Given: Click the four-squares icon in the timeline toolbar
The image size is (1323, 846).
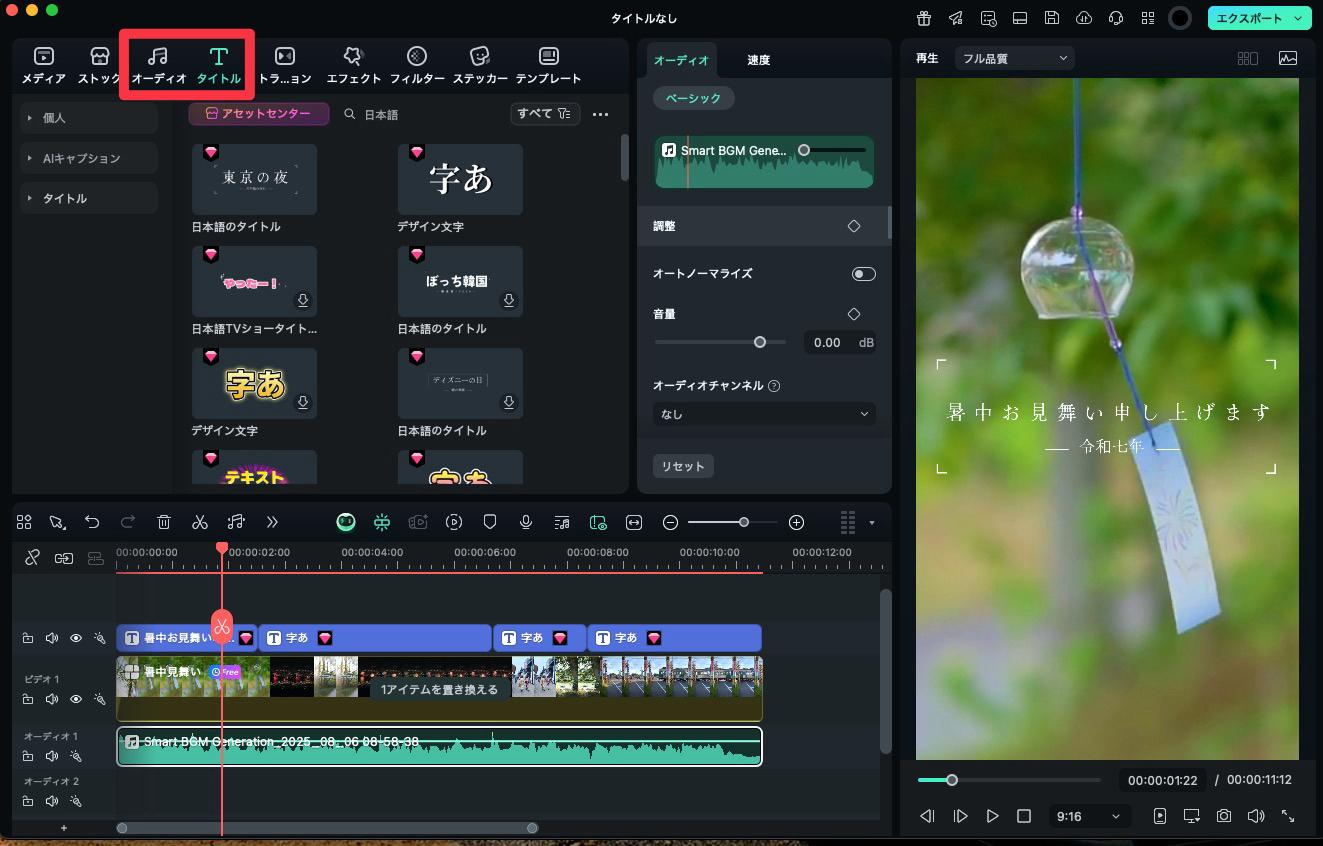Looking at the screenshot, I should click(24, 522).
